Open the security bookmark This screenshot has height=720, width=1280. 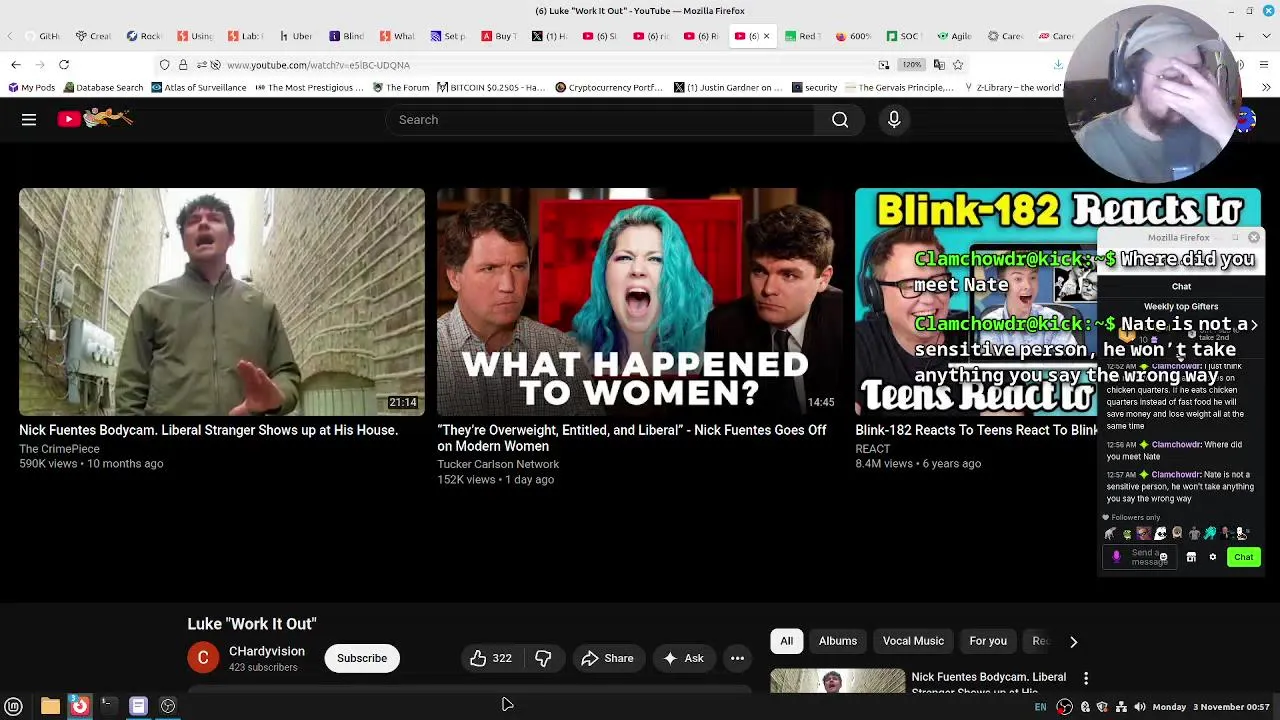[x=814, y=88]
